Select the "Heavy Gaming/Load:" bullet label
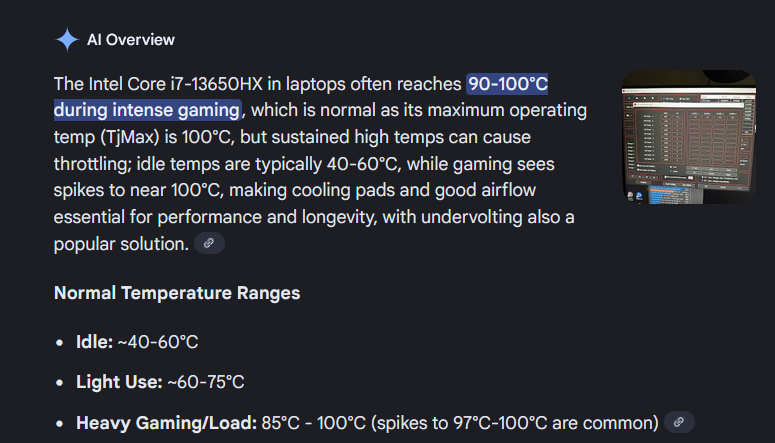775x443 pixels. pos(167,422)
